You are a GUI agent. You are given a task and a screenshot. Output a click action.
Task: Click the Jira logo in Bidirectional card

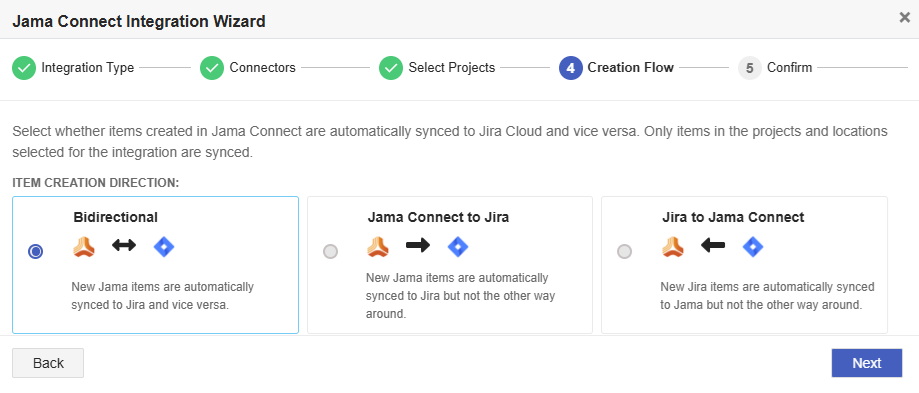[x=164, y=247]
